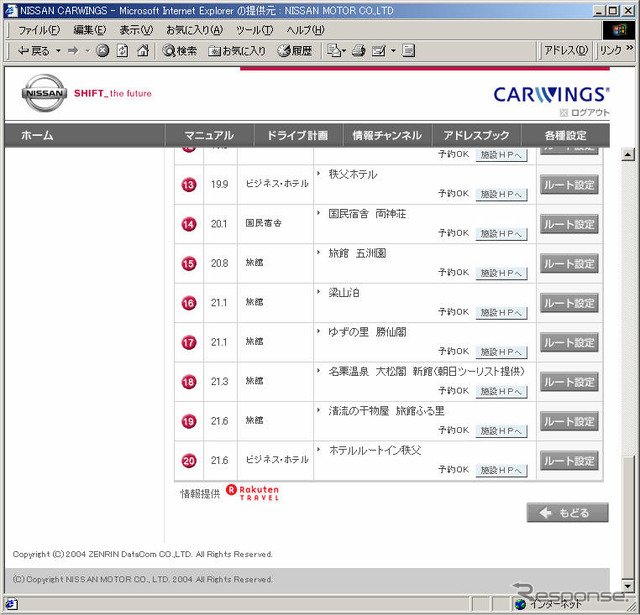Click the Stop loading icon
This screenshot has height=615, width=640.
[102, 51]
